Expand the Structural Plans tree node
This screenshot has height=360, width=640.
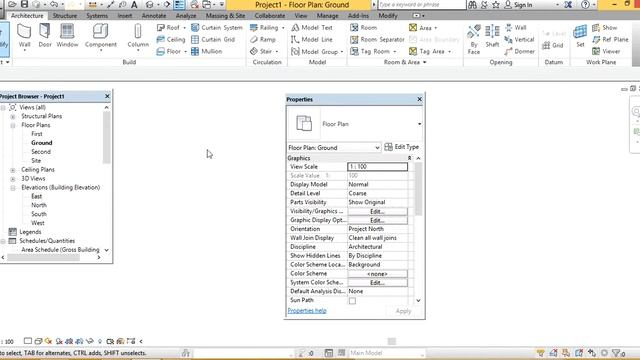(x=13, y=116)
